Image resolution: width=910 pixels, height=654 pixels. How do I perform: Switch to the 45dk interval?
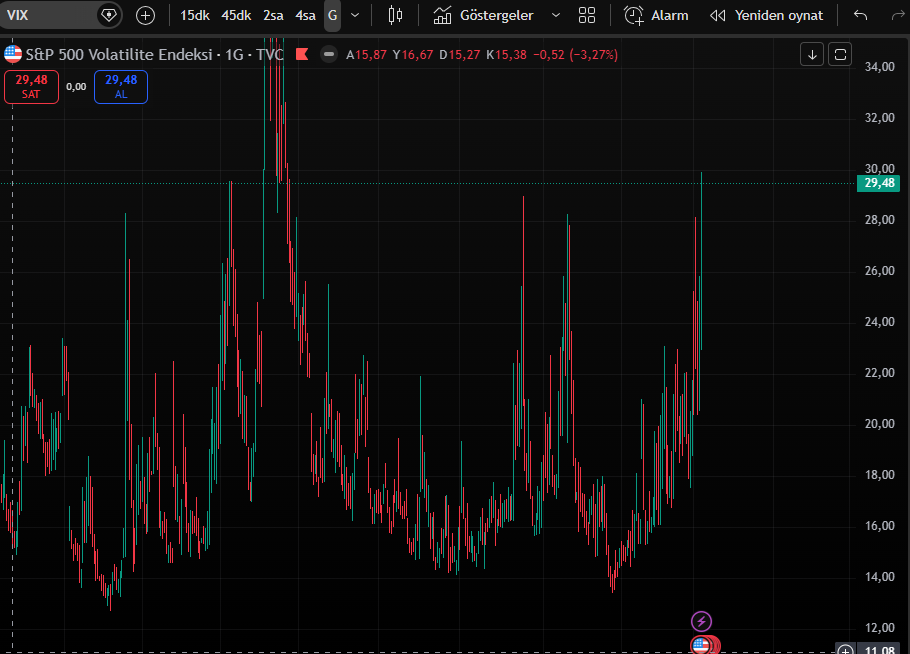click(x=236, y=16)
